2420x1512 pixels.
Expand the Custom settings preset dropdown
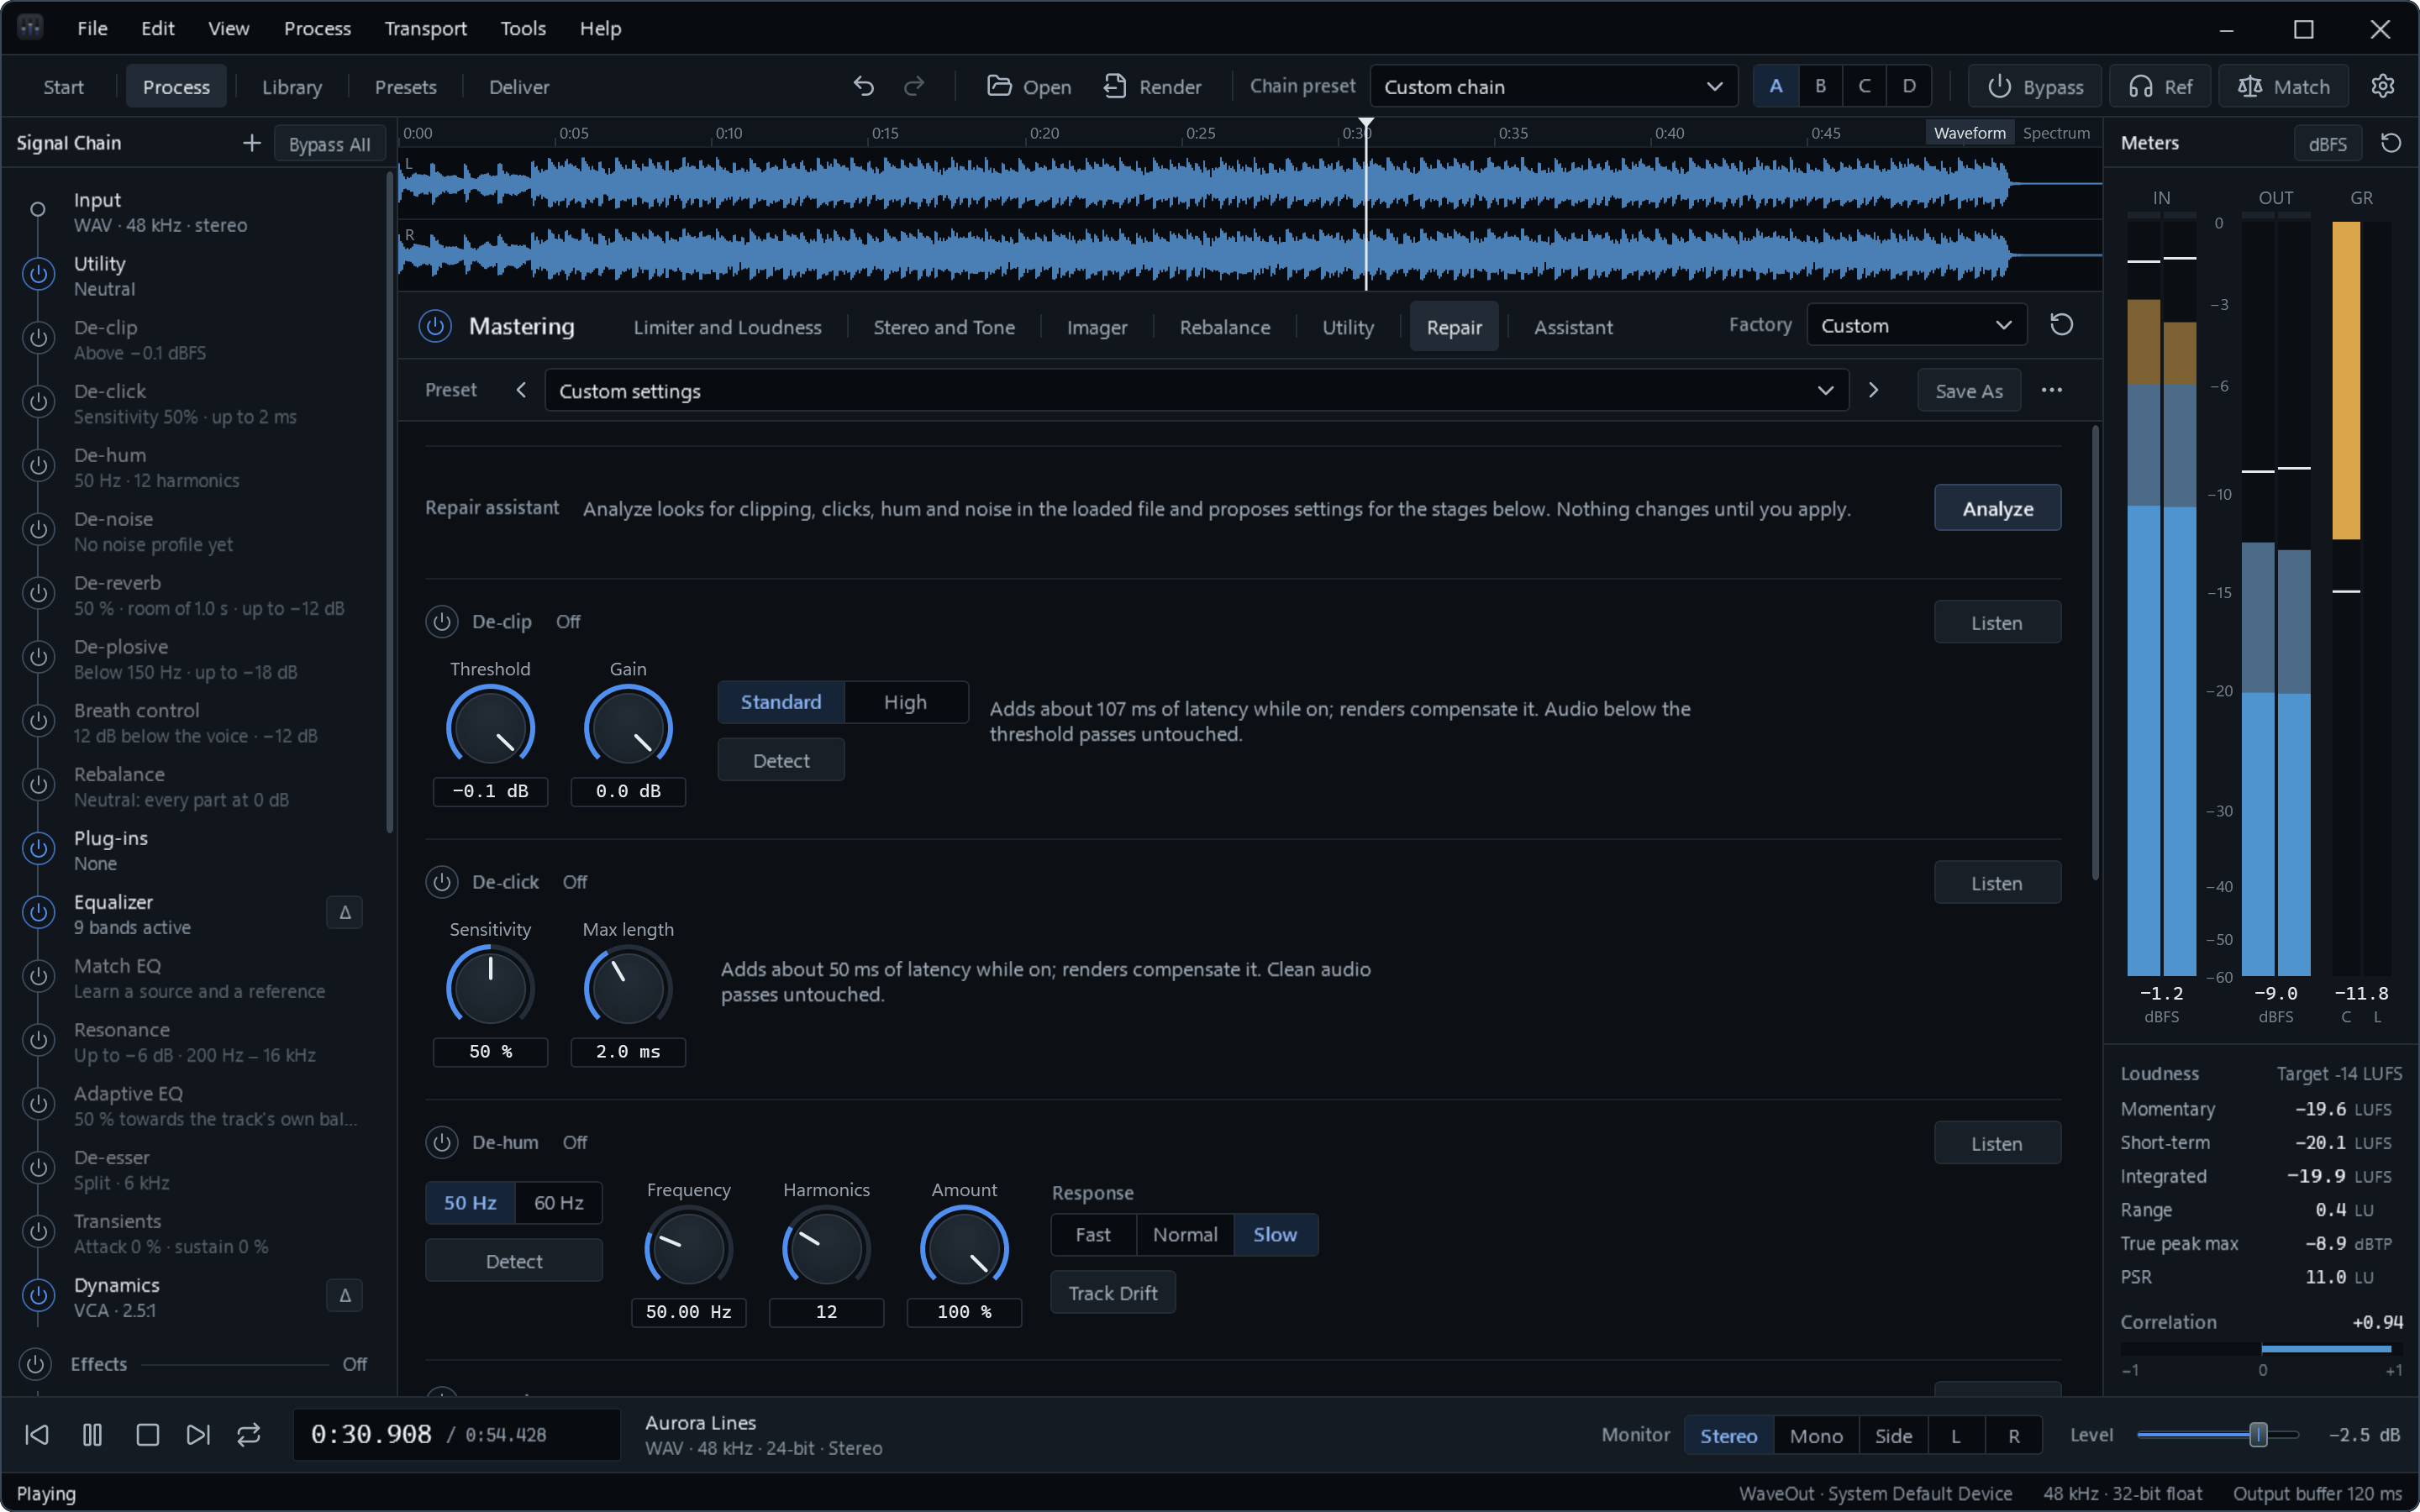1196,390
